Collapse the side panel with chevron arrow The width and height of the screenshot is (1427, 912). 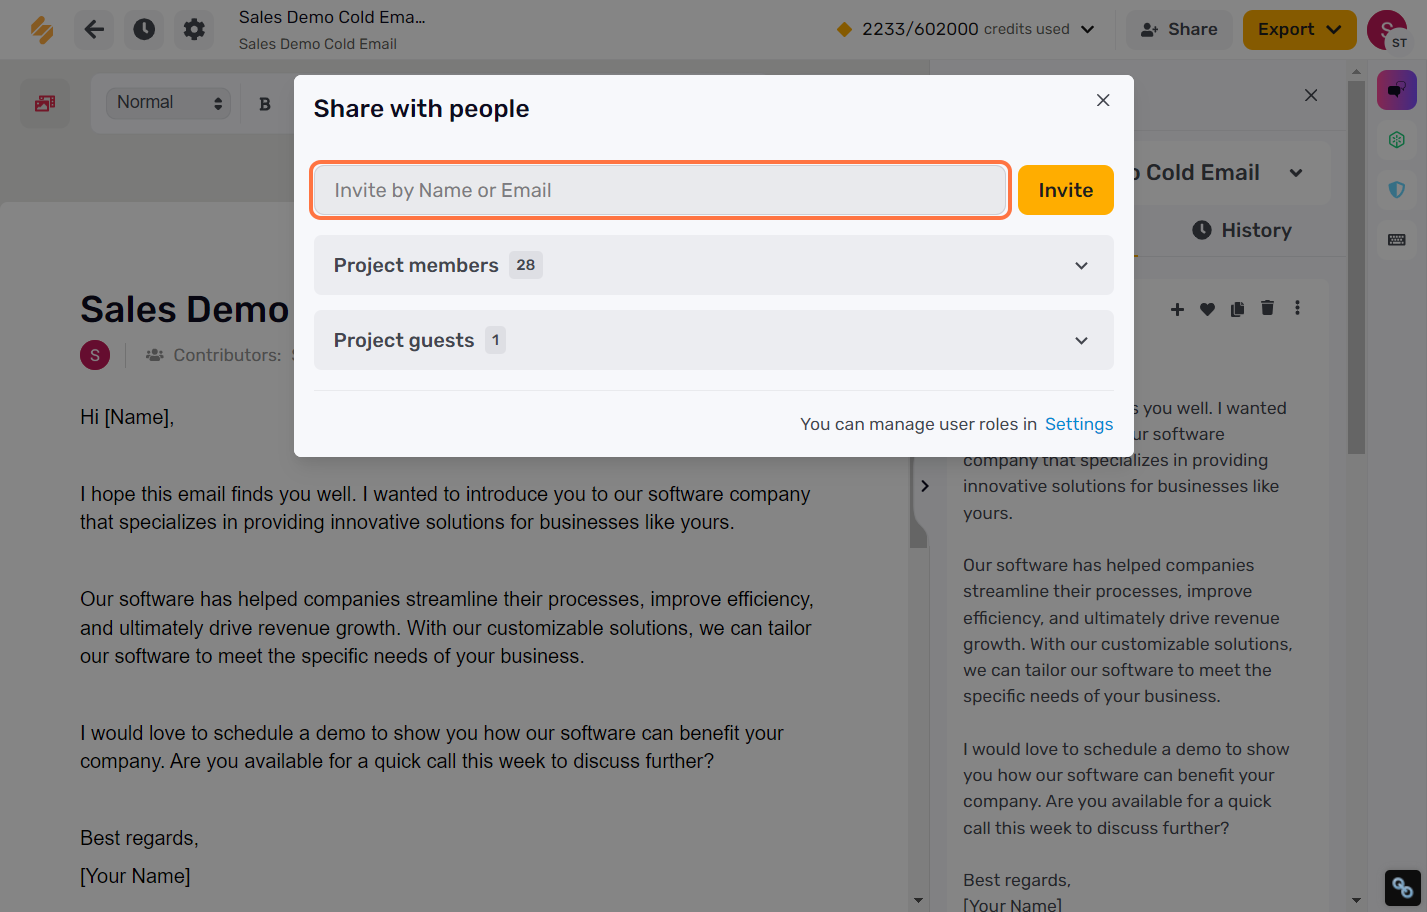pos(925,486)
